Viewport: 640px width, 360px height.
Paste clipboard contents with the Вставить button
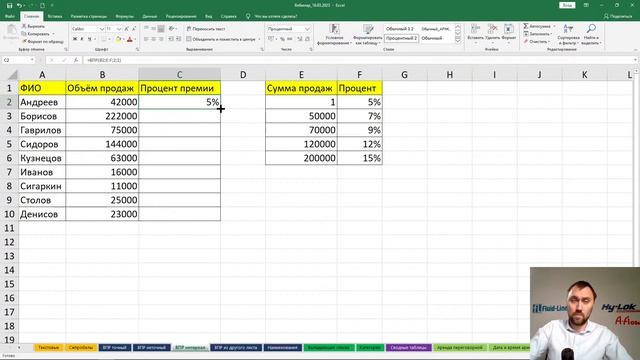tap(11, 33)
